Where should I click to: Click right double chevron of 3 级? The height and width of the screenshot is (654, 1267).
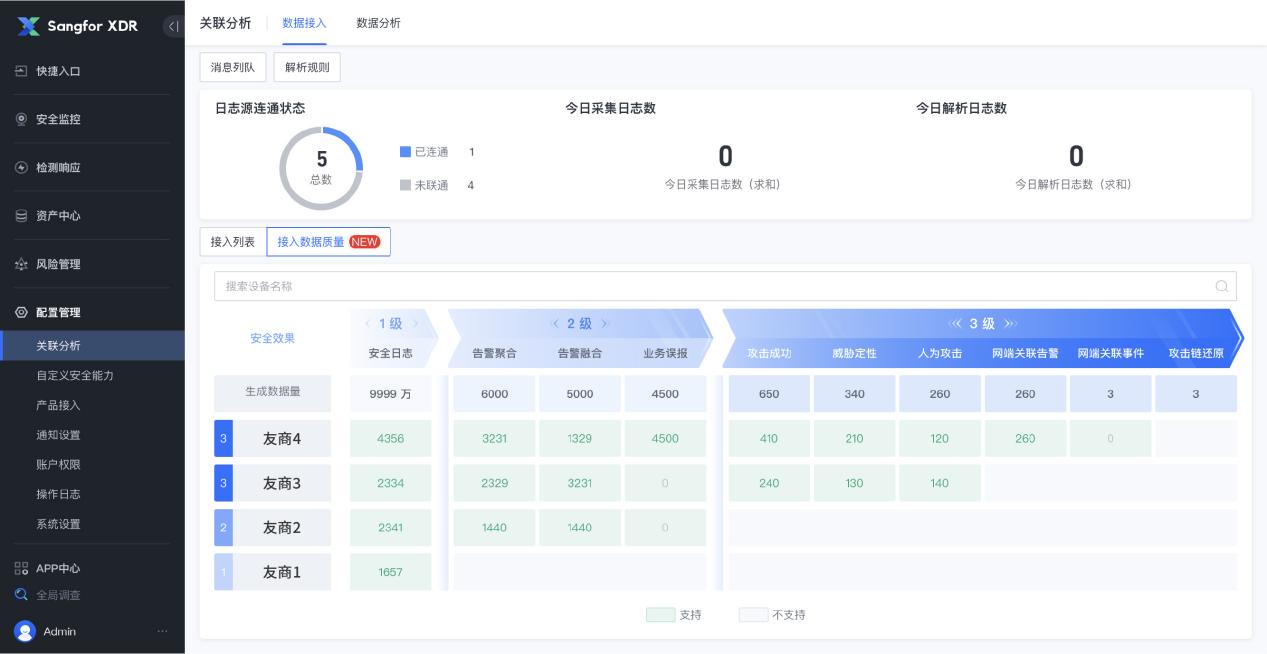click(1010, 324)
